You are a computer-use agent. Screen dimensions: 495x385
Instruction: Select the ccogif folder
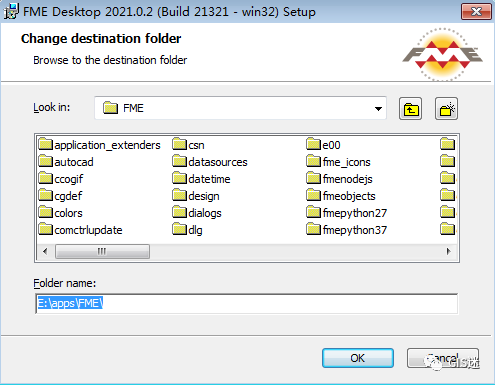click(x=61, y=179)
